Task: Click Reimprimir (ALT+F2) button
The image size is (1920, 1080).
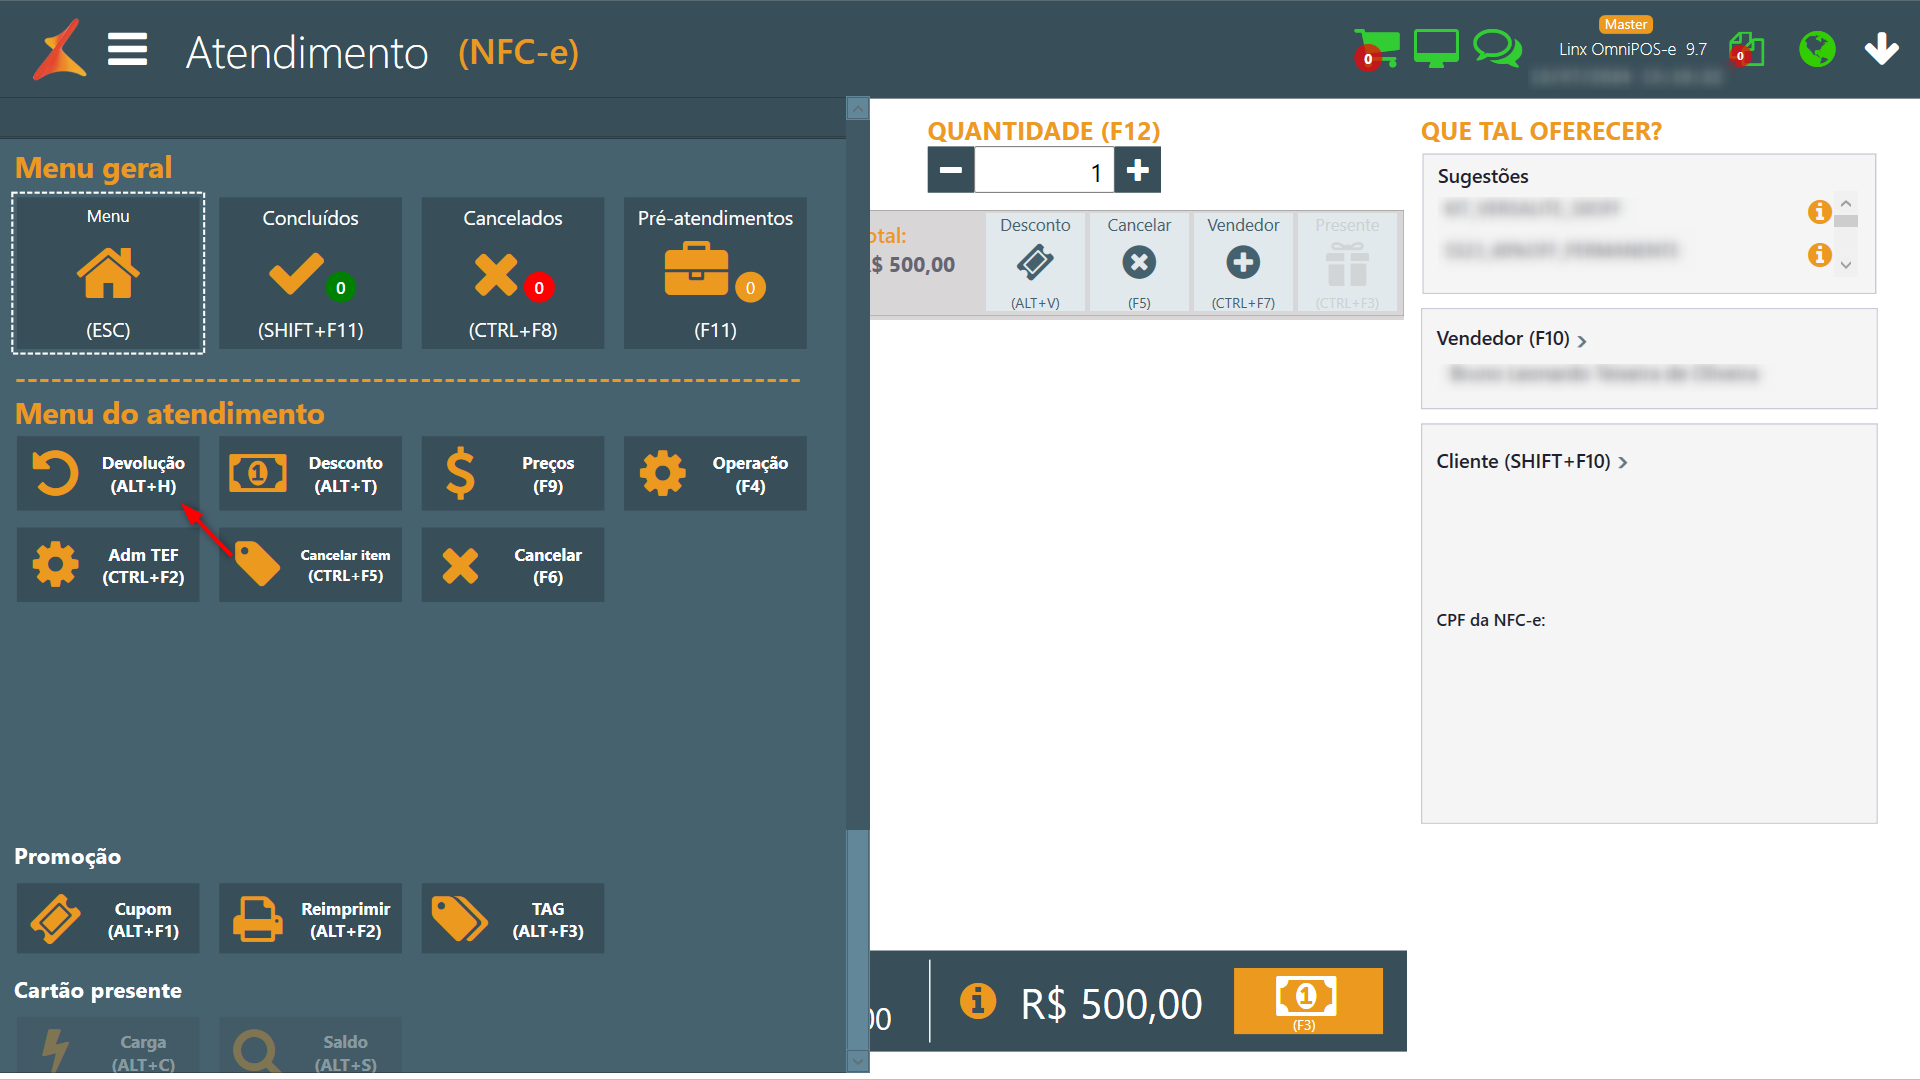Action: (310, 919)
